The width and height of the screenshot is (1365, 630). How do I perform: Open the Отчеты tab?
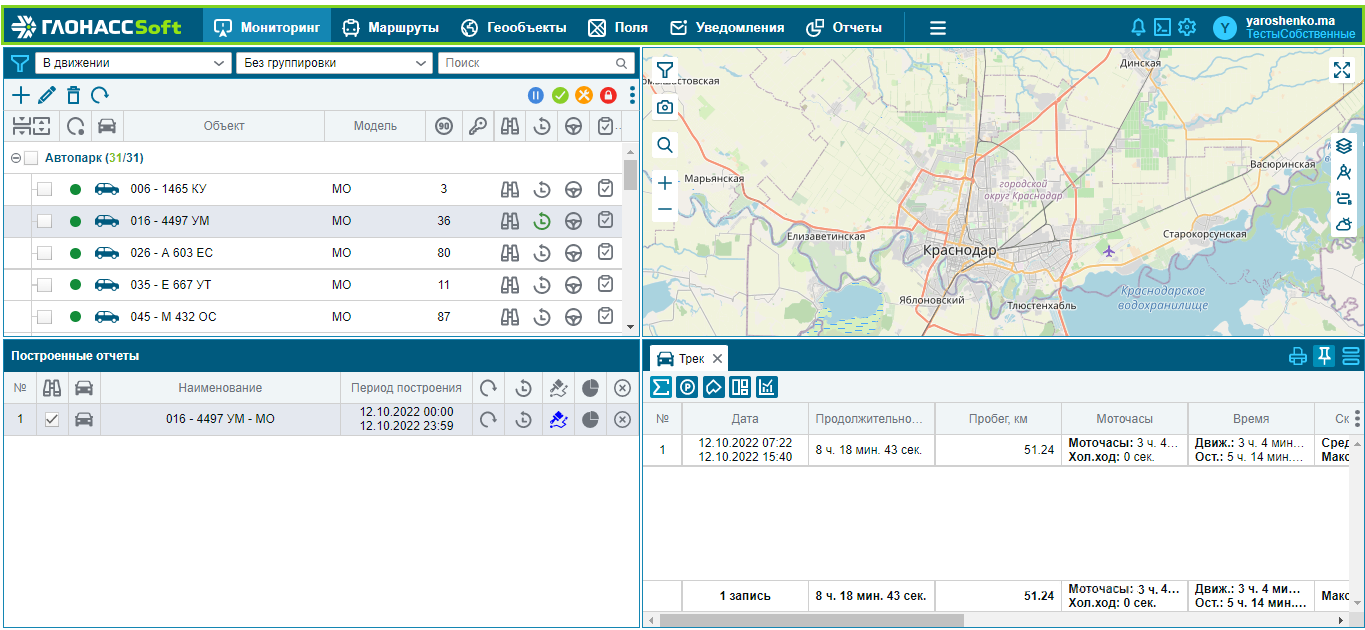tap(844, 27)
